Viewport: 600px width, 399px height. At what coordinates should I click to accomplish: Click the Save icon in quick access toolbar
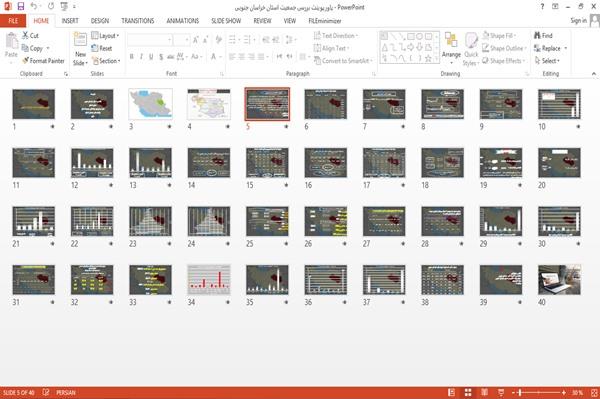click(x=21, y=6)
